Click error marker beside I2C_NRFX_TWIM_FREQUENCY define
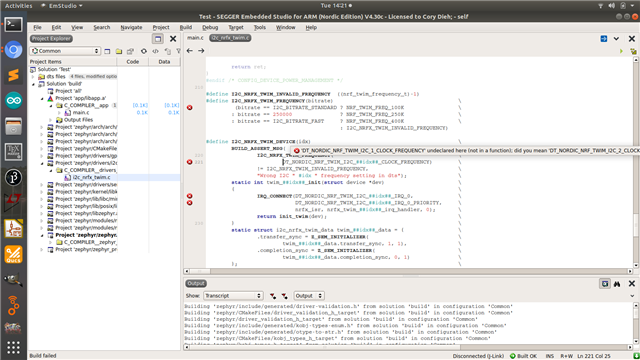Viewport: 640px width, 360px height. pos(189,107)
